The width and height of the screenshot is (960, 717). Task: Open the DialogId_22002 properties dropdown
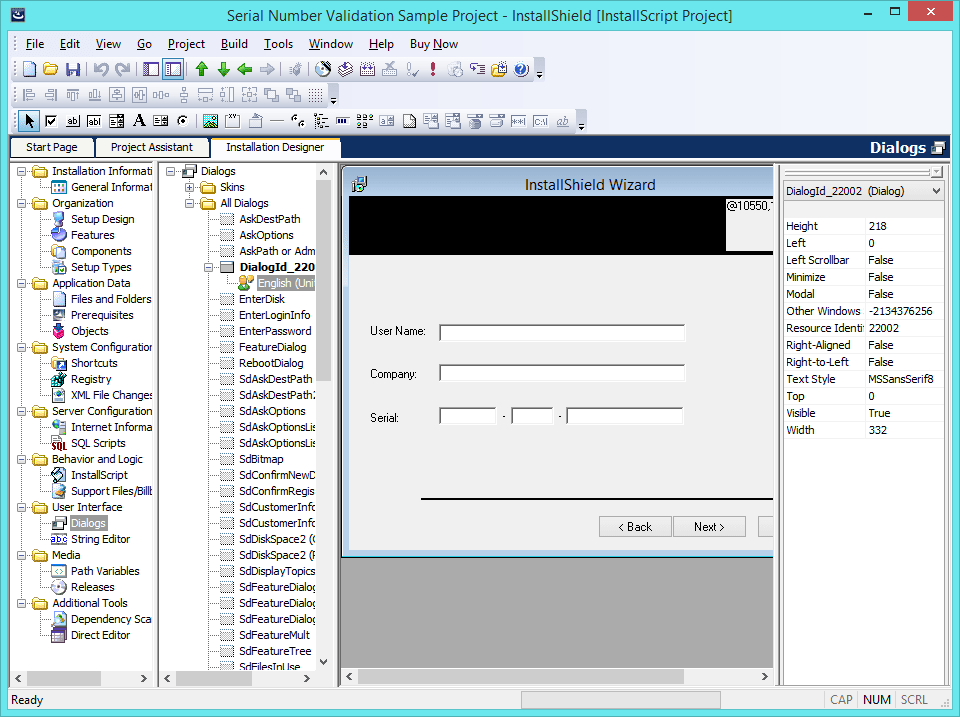coord(937,190)
